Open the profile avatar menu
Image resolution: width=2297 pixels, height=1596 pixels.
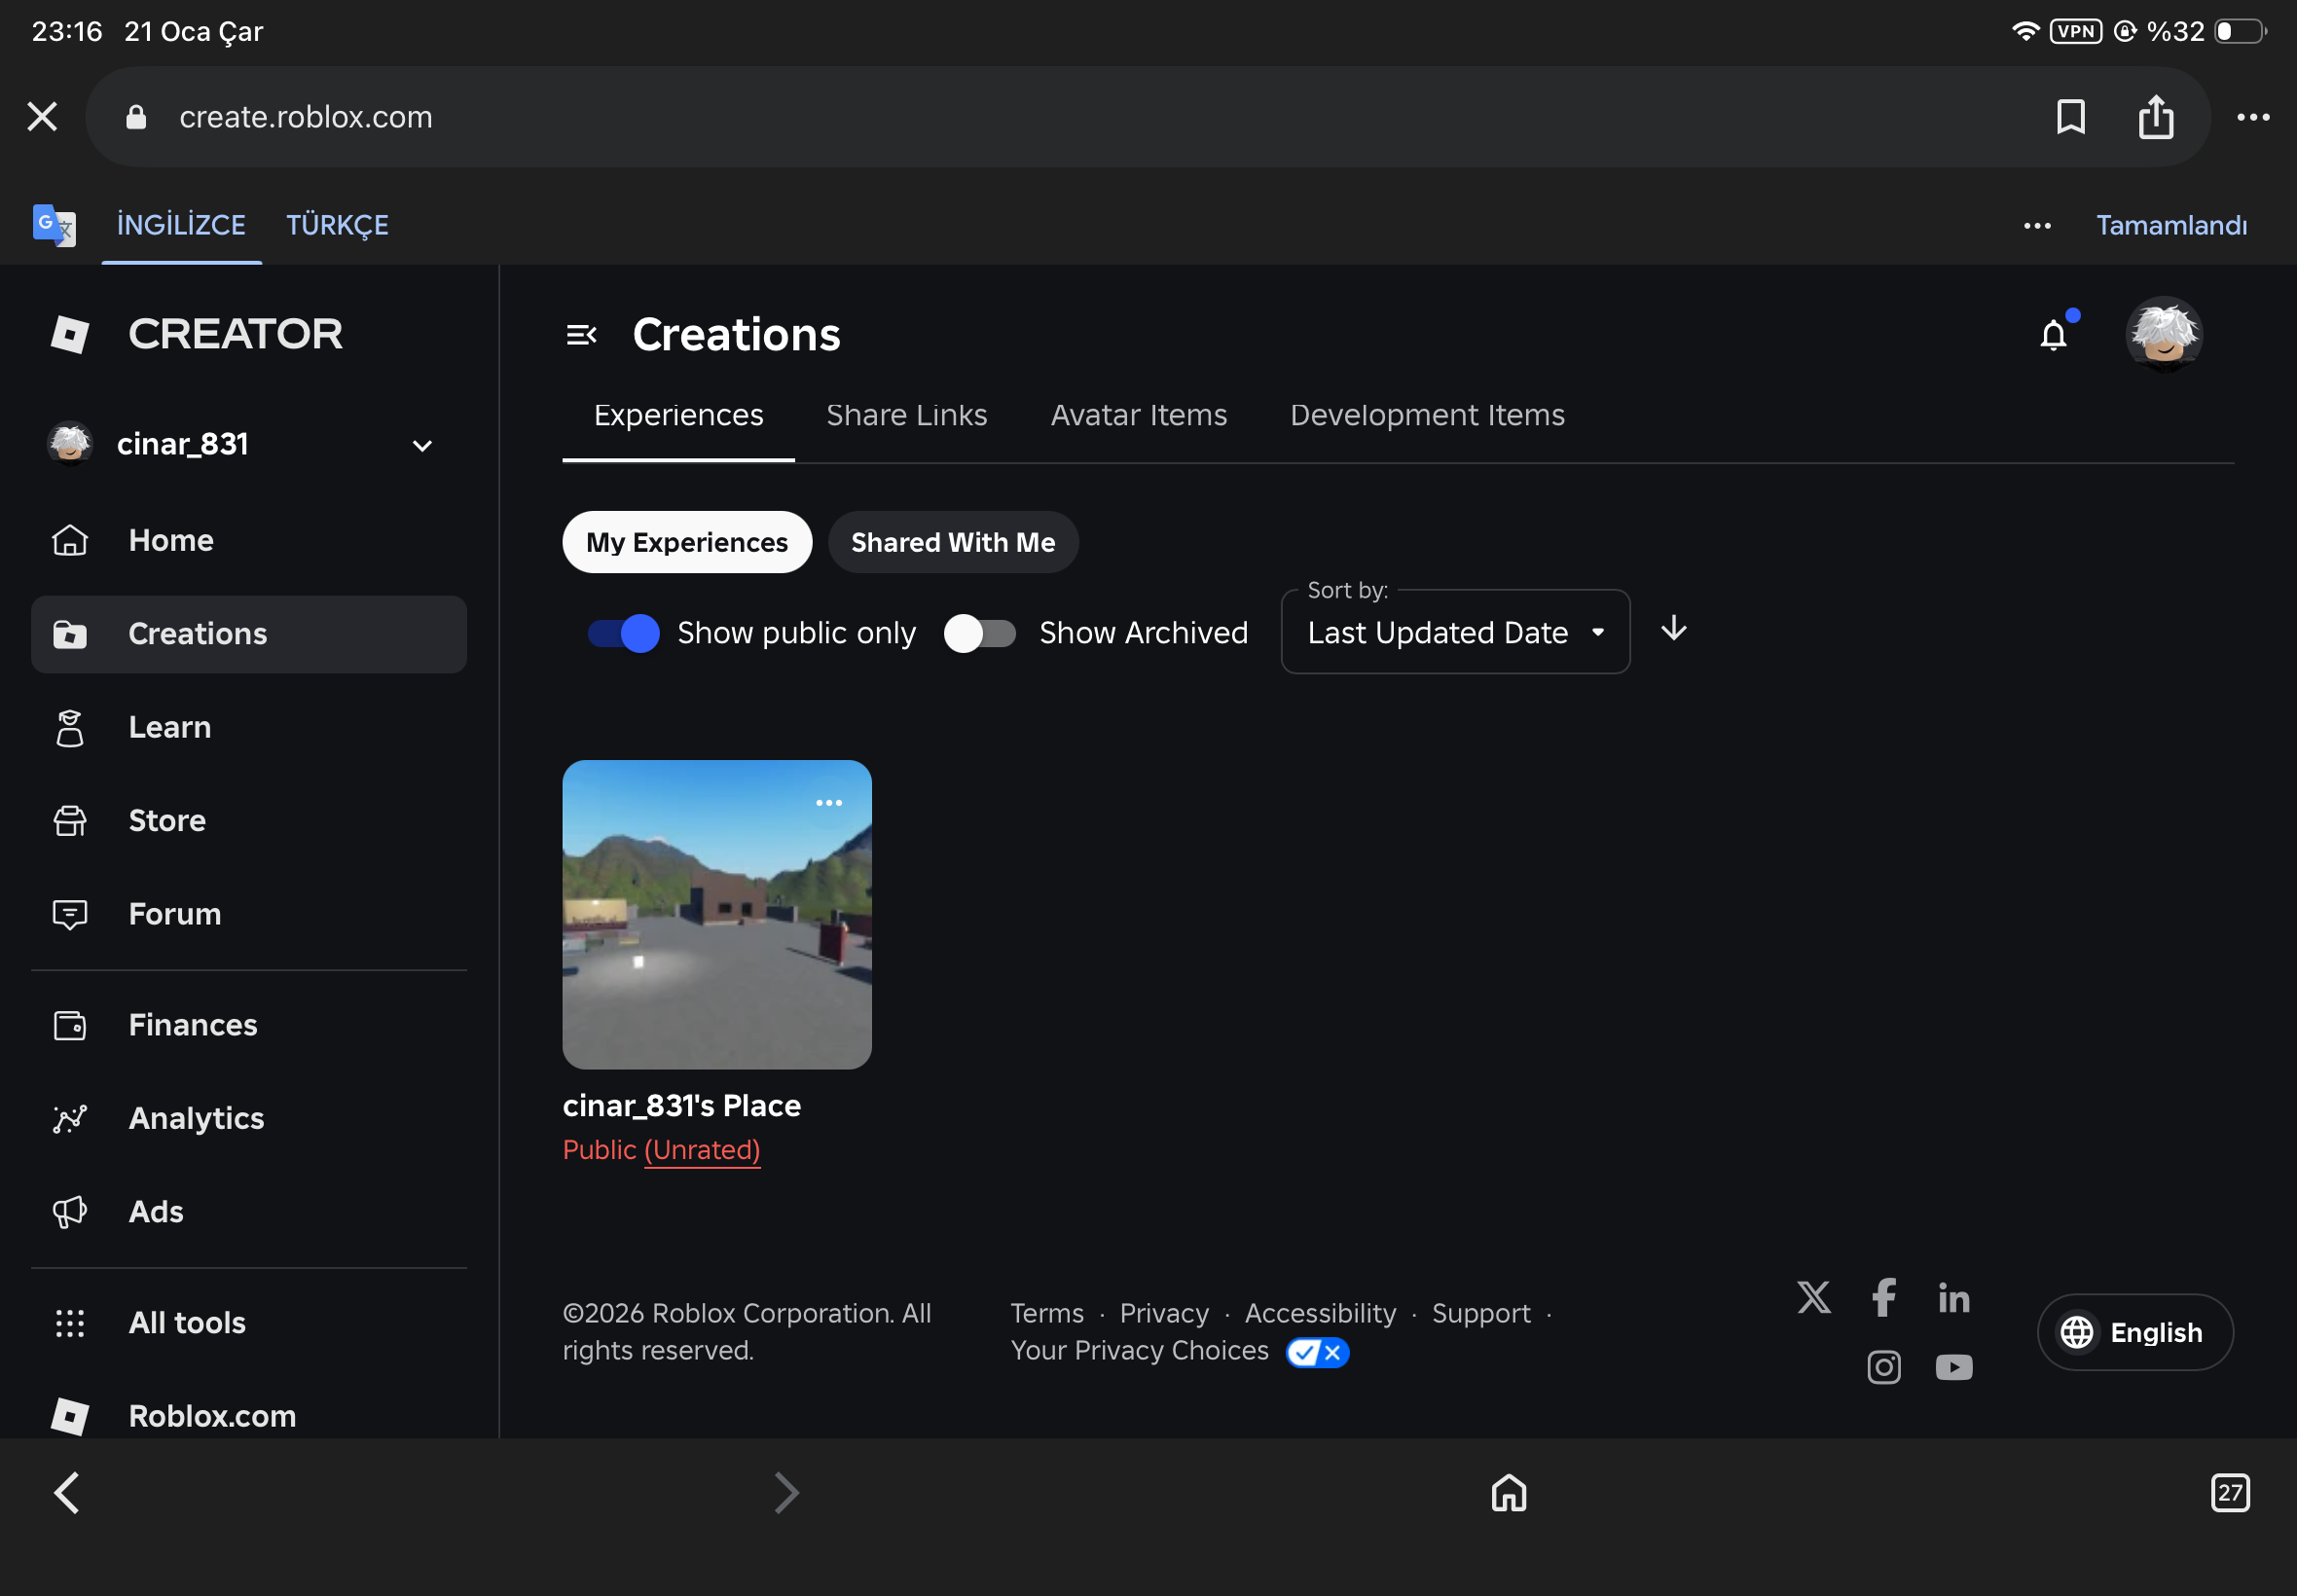(2163, 335)
